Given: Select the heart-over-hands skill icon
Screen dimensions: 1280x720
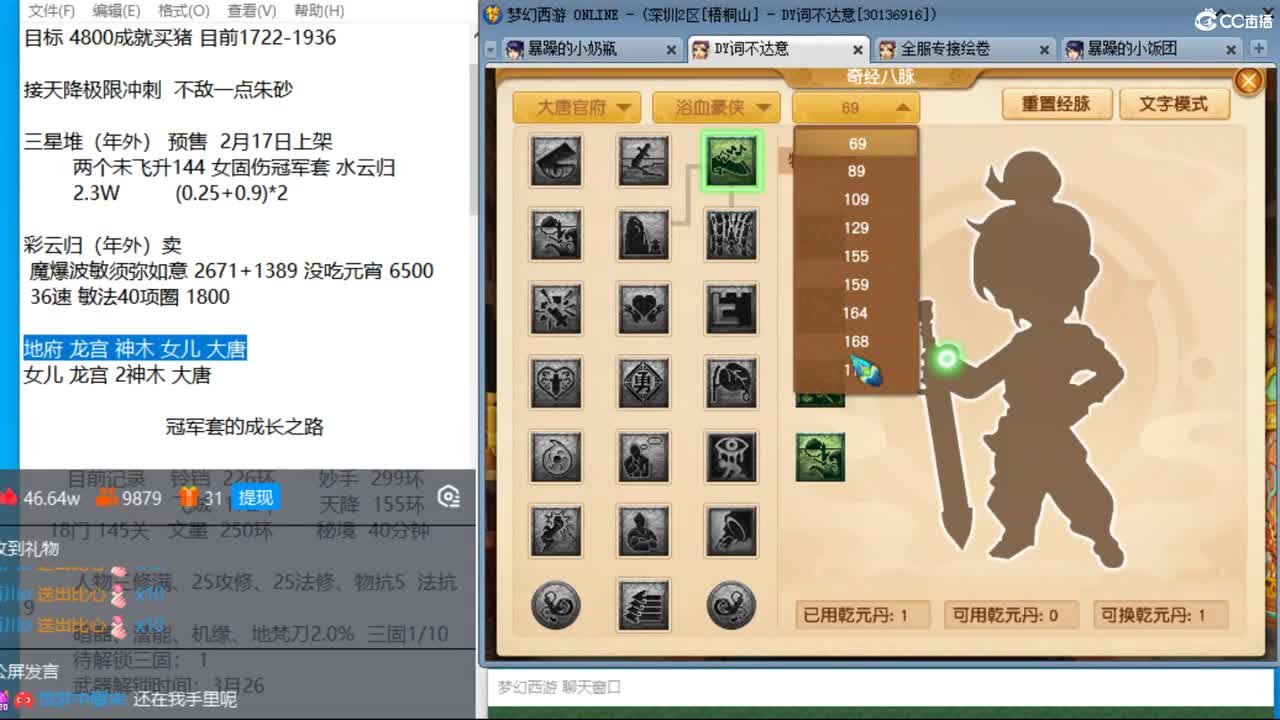Looking at the screenshot, I should [x=644, y=308].
